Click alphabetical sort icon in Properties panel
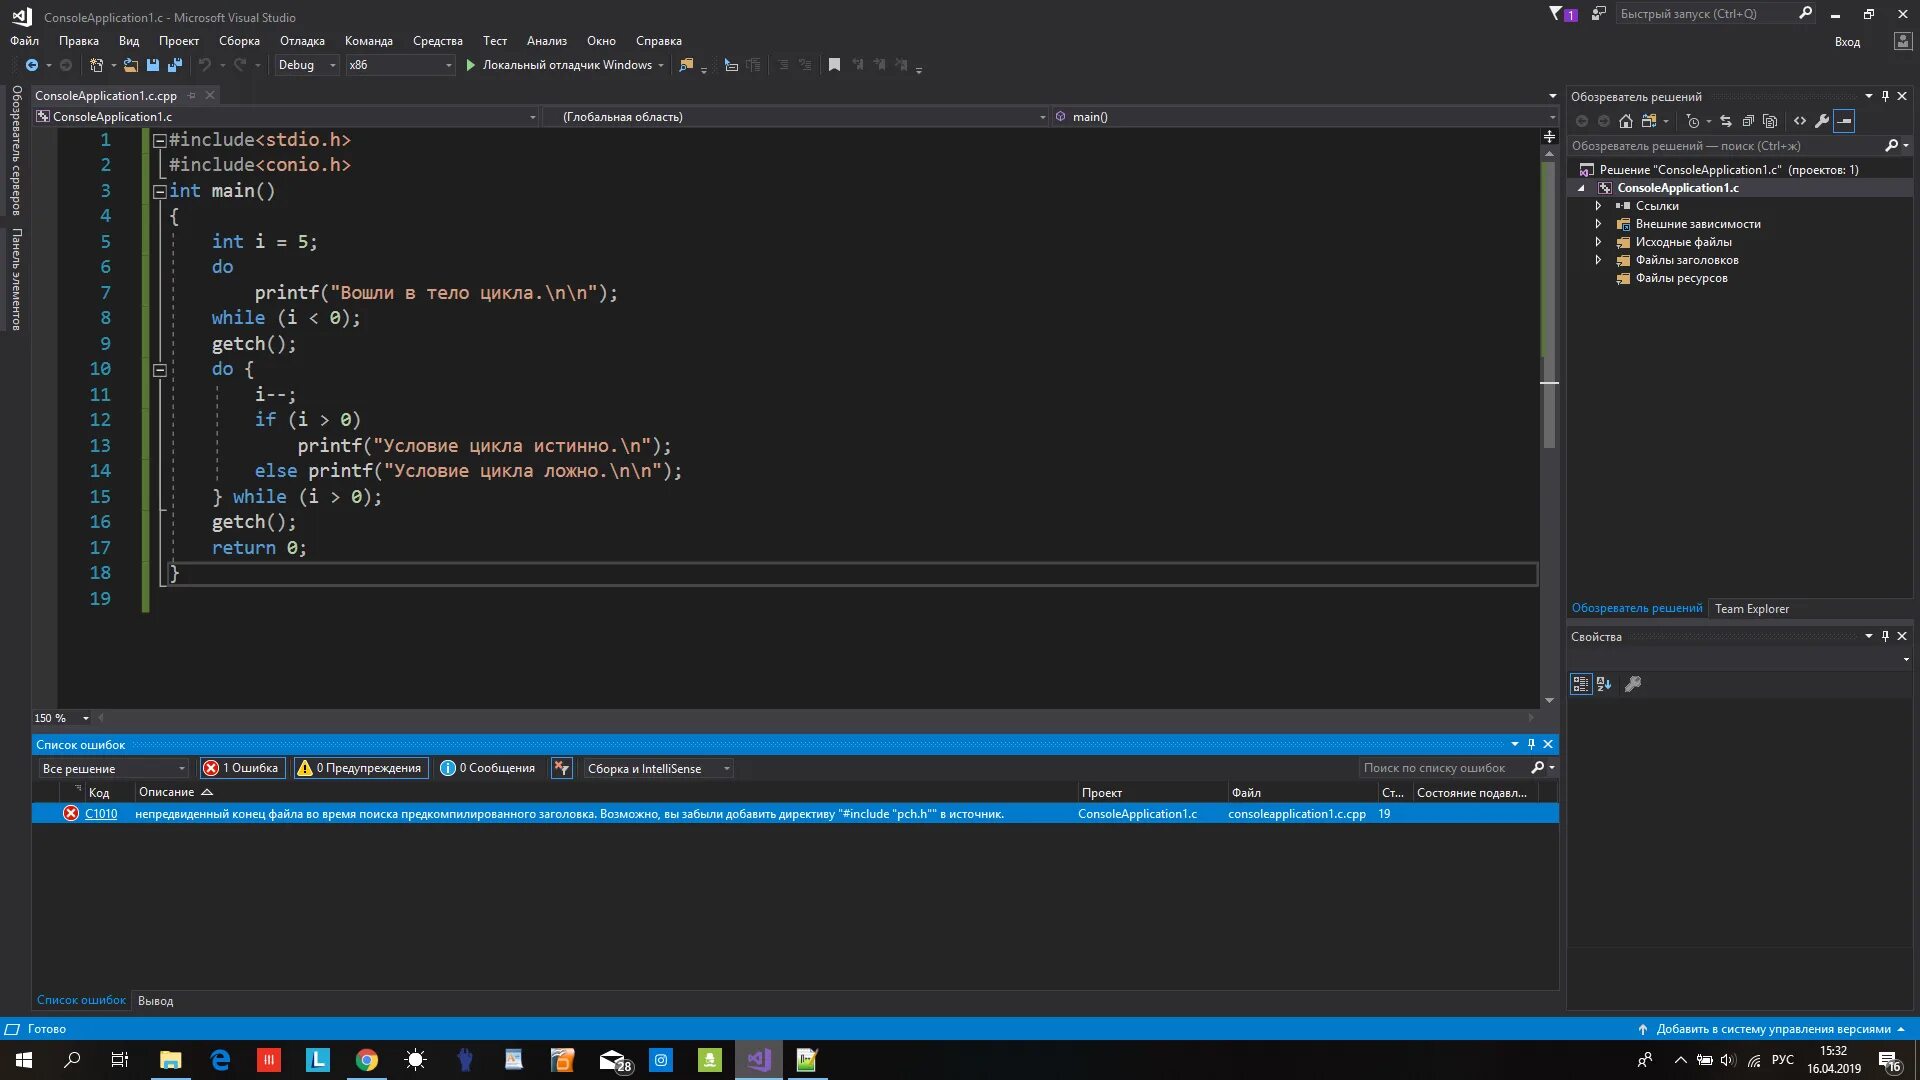 coord(1604,684)
